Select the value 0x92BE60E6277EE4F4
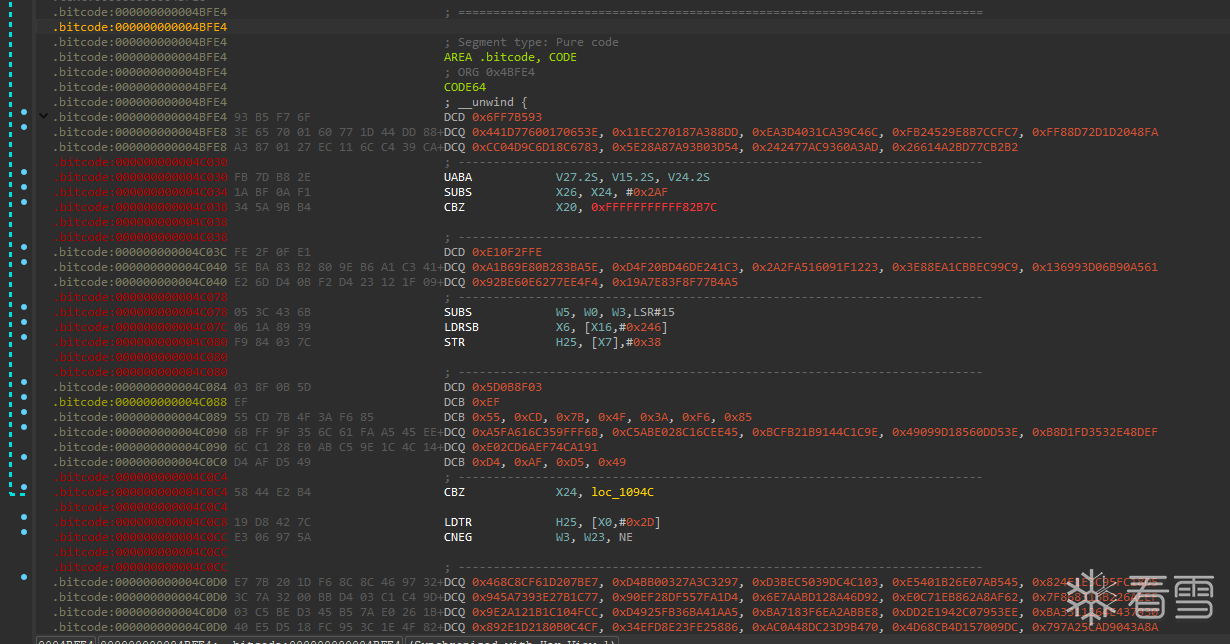 point(535,282)
